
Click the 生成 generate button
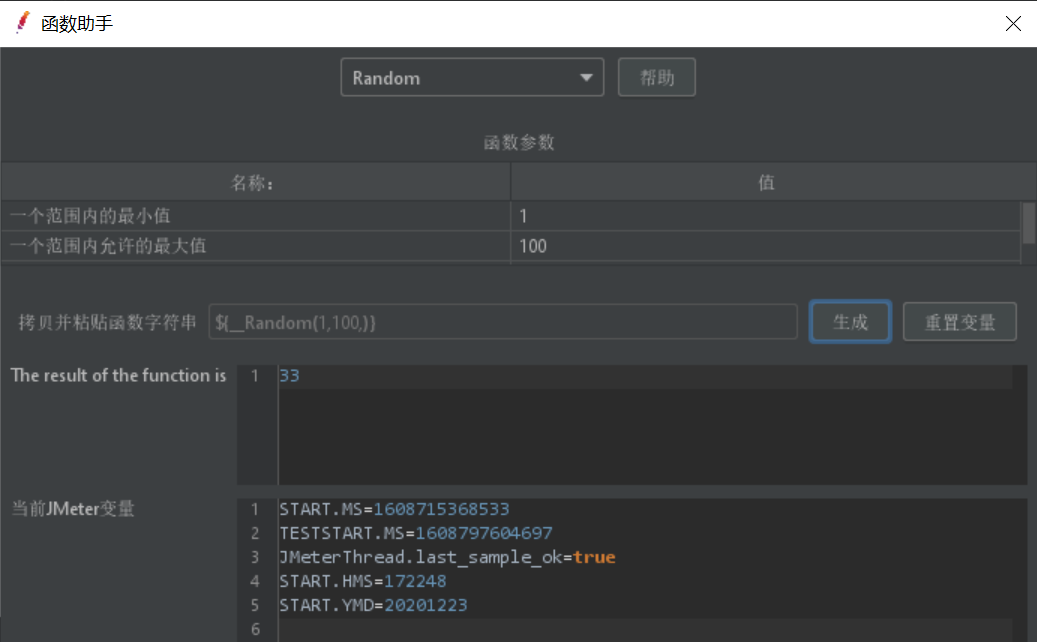tap(850, 322)
